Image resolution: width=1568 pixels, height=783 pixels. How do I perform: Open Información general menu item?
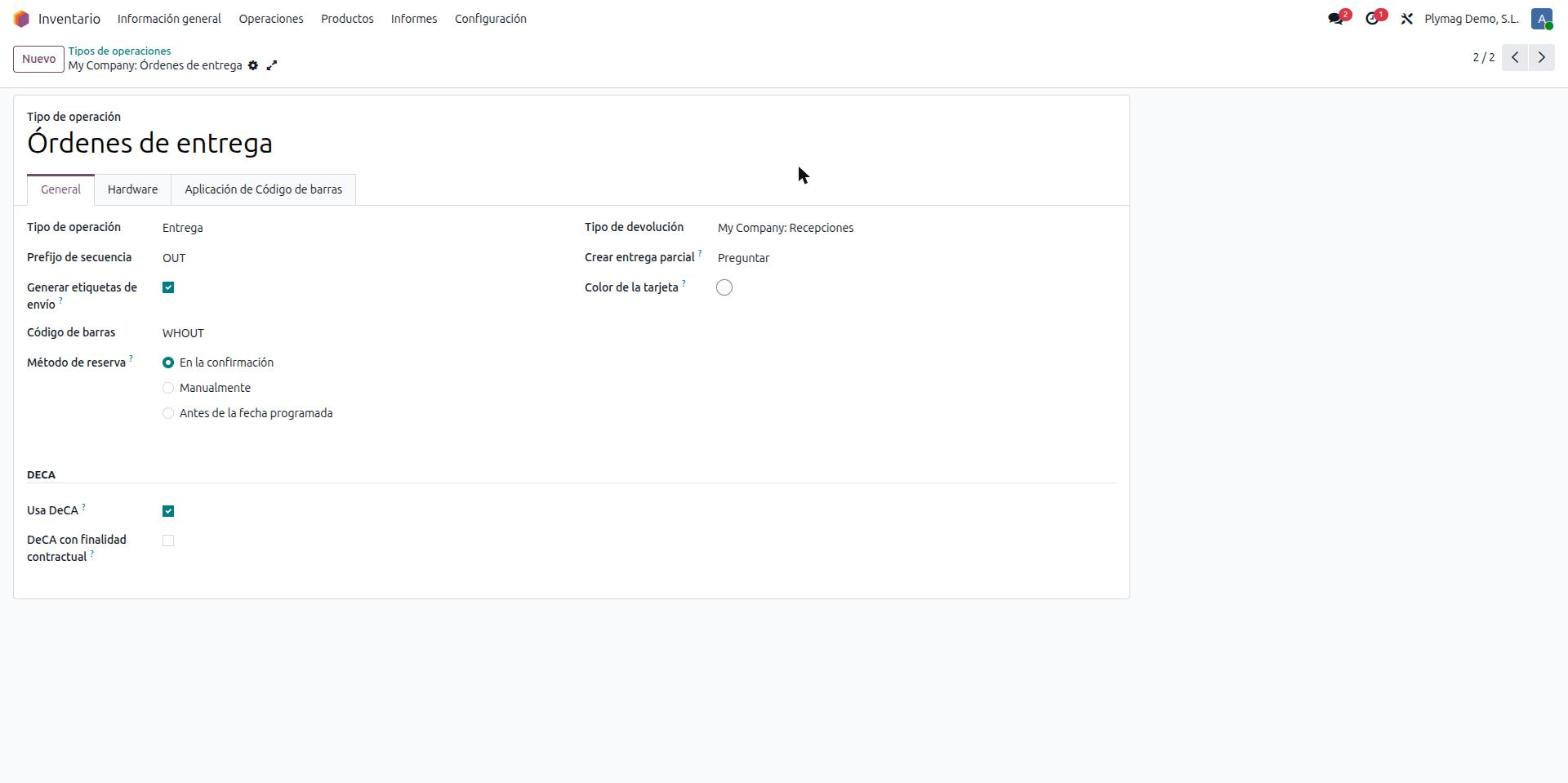[x=169, y=19]
